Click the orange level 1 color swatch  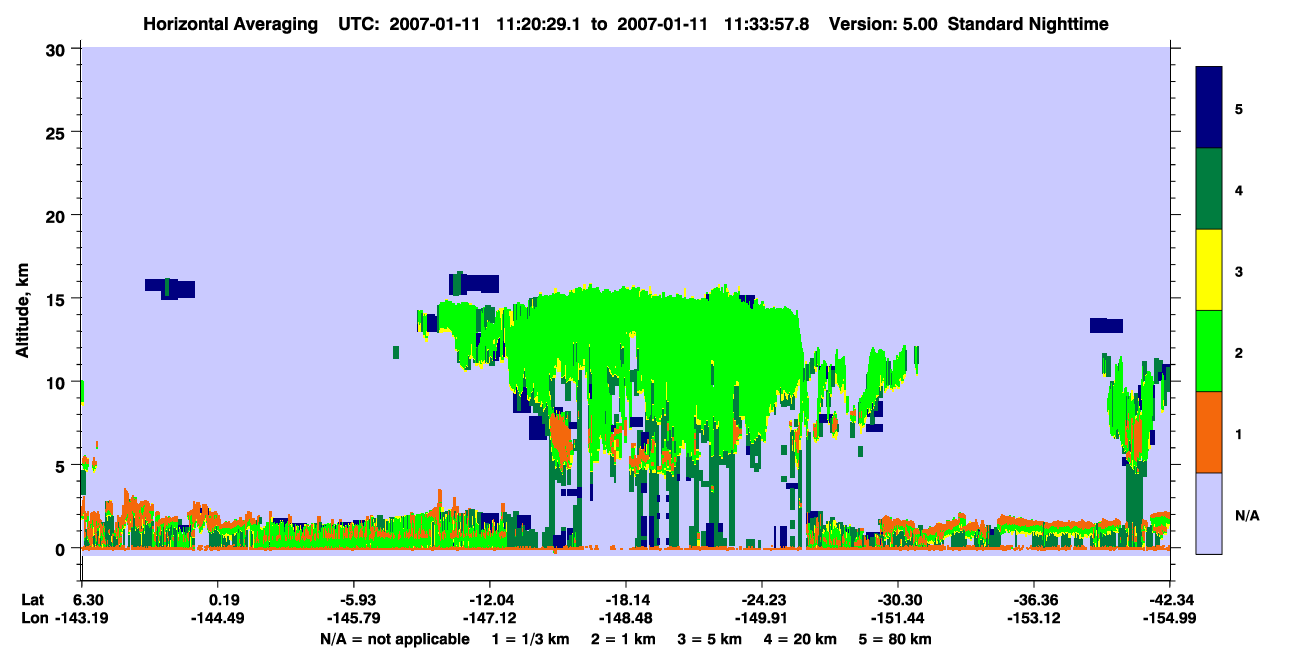pyautogui.click(x=1209, y=432)
